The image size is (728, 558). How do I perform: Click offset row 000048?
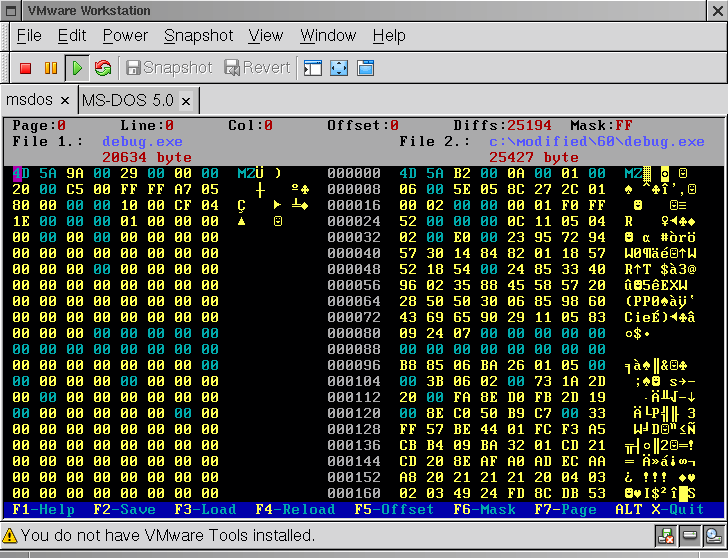pos(354,269)
